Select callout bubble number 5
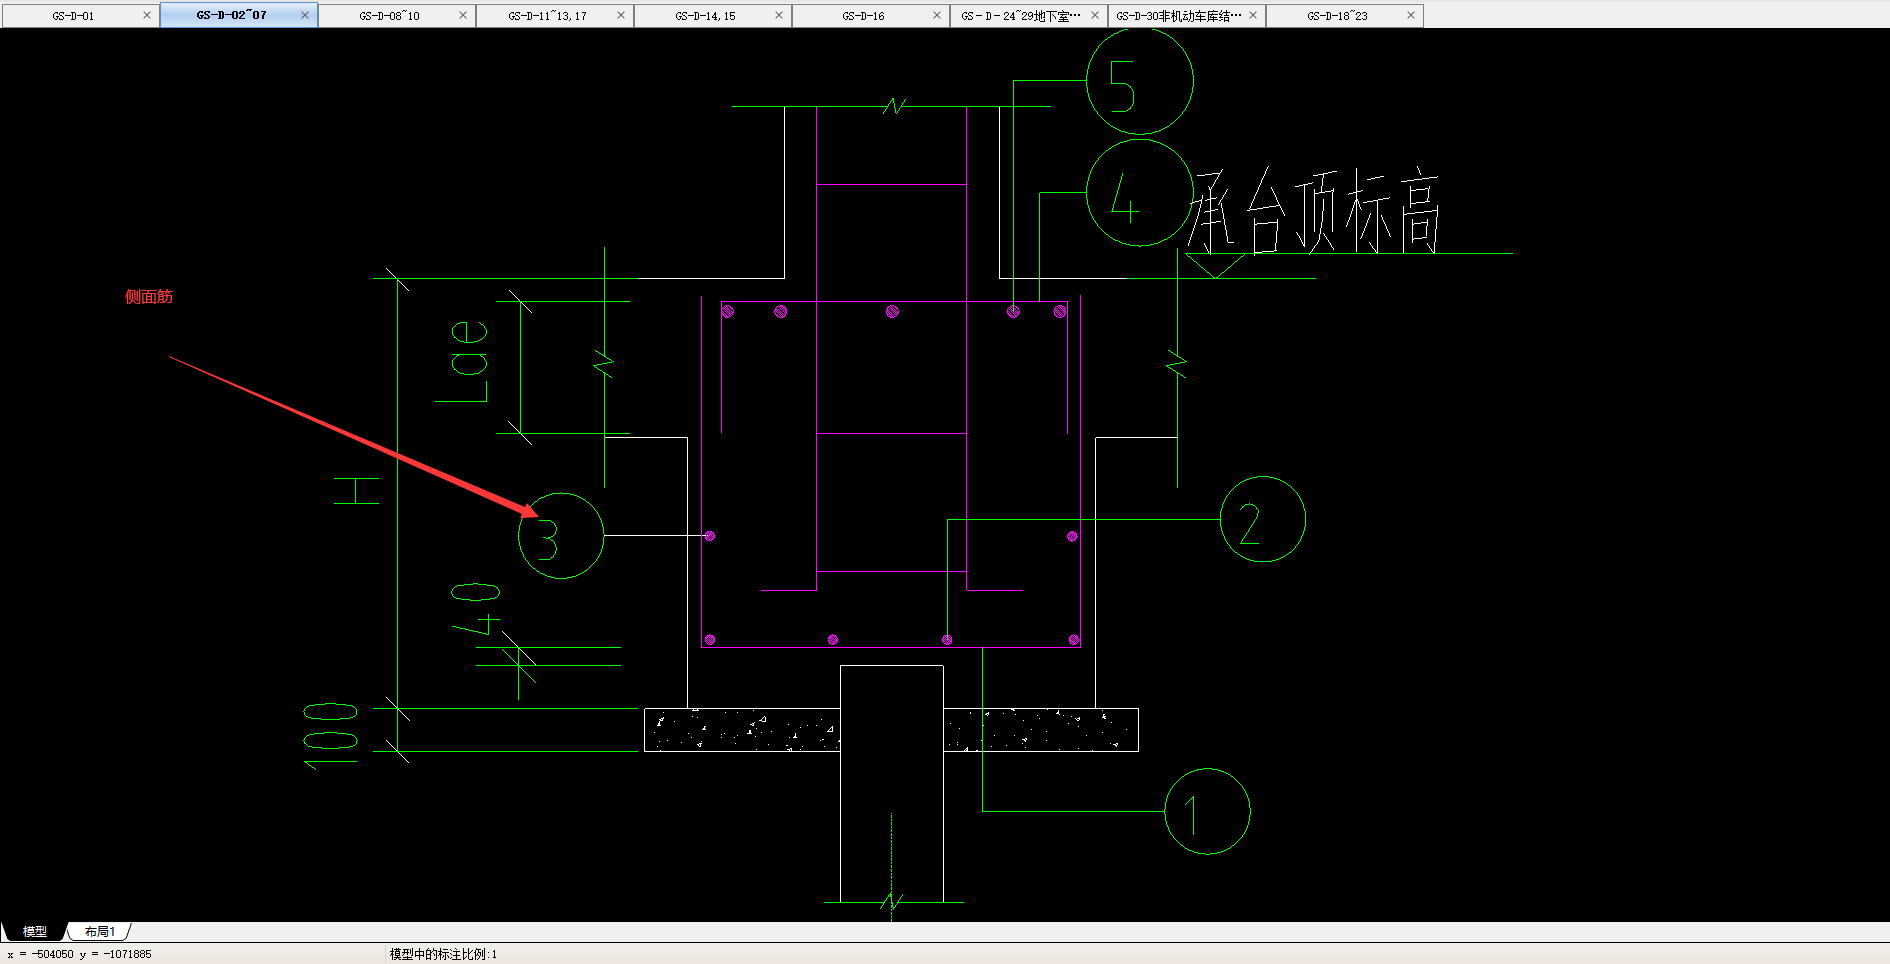Viewport: 1890px width, 964px height. [1140, 81]
